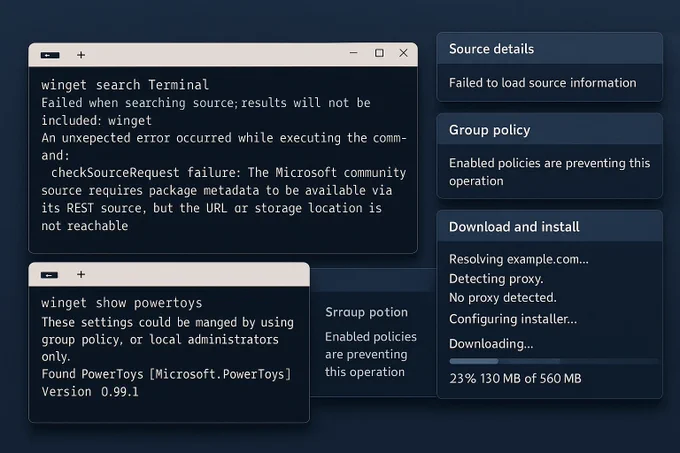Click the "not reachable" line in terminal
The width and height of the screenshot is (680, 453).
85,225
